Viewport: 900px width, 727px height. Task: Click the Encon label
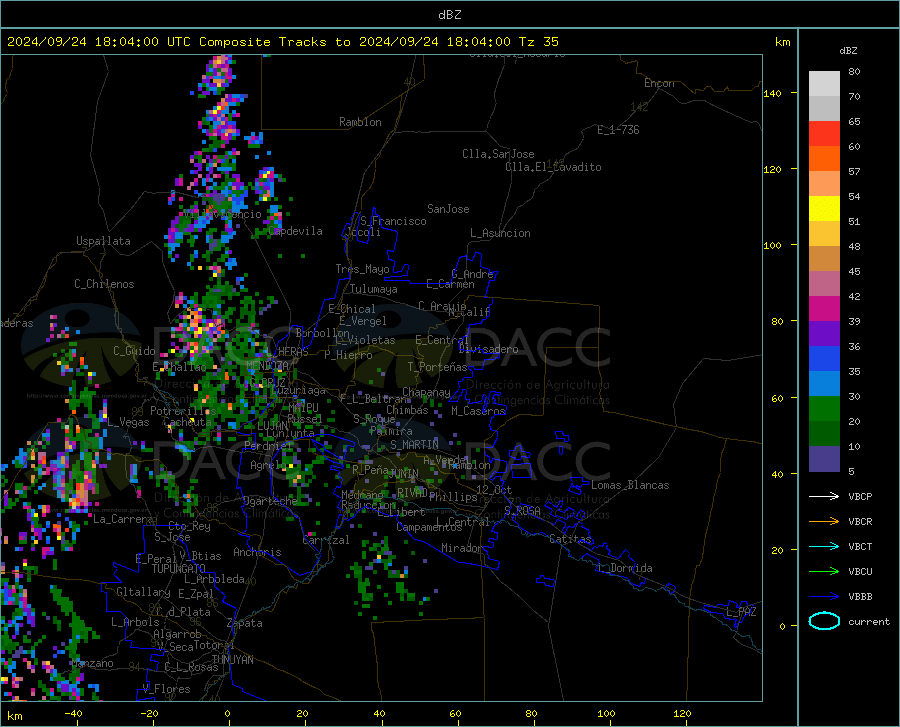[659, 83]
